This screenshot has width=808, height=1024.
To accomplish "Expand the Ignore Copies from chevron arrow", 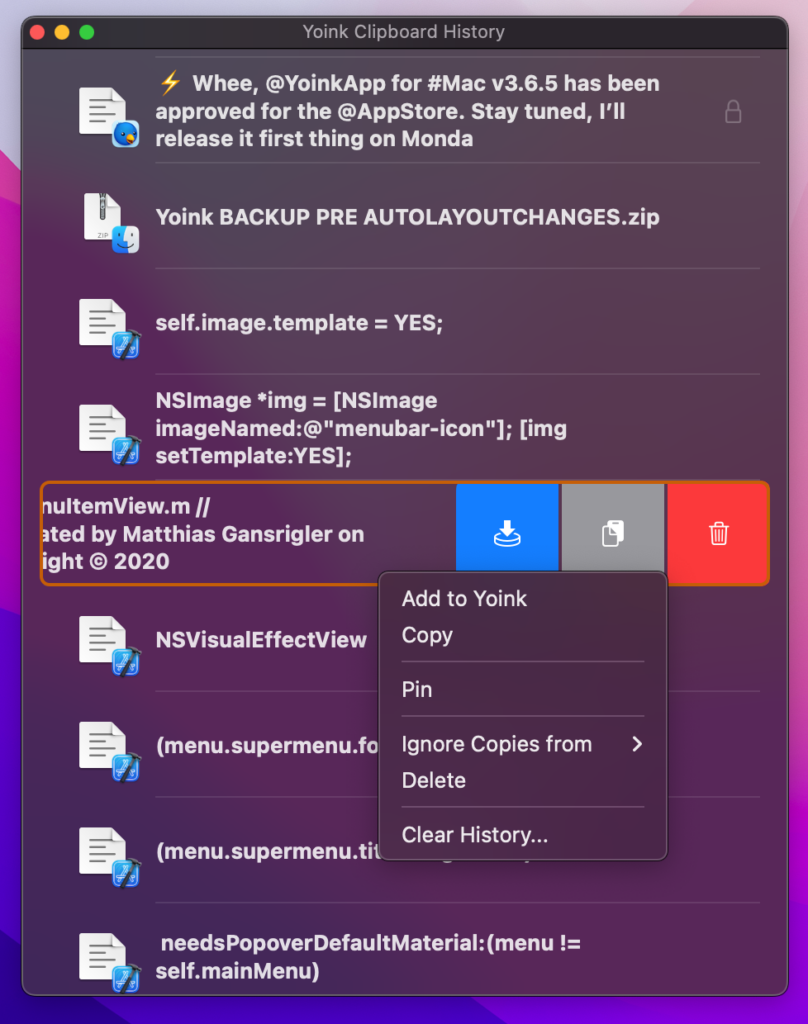I will [637, 744].
